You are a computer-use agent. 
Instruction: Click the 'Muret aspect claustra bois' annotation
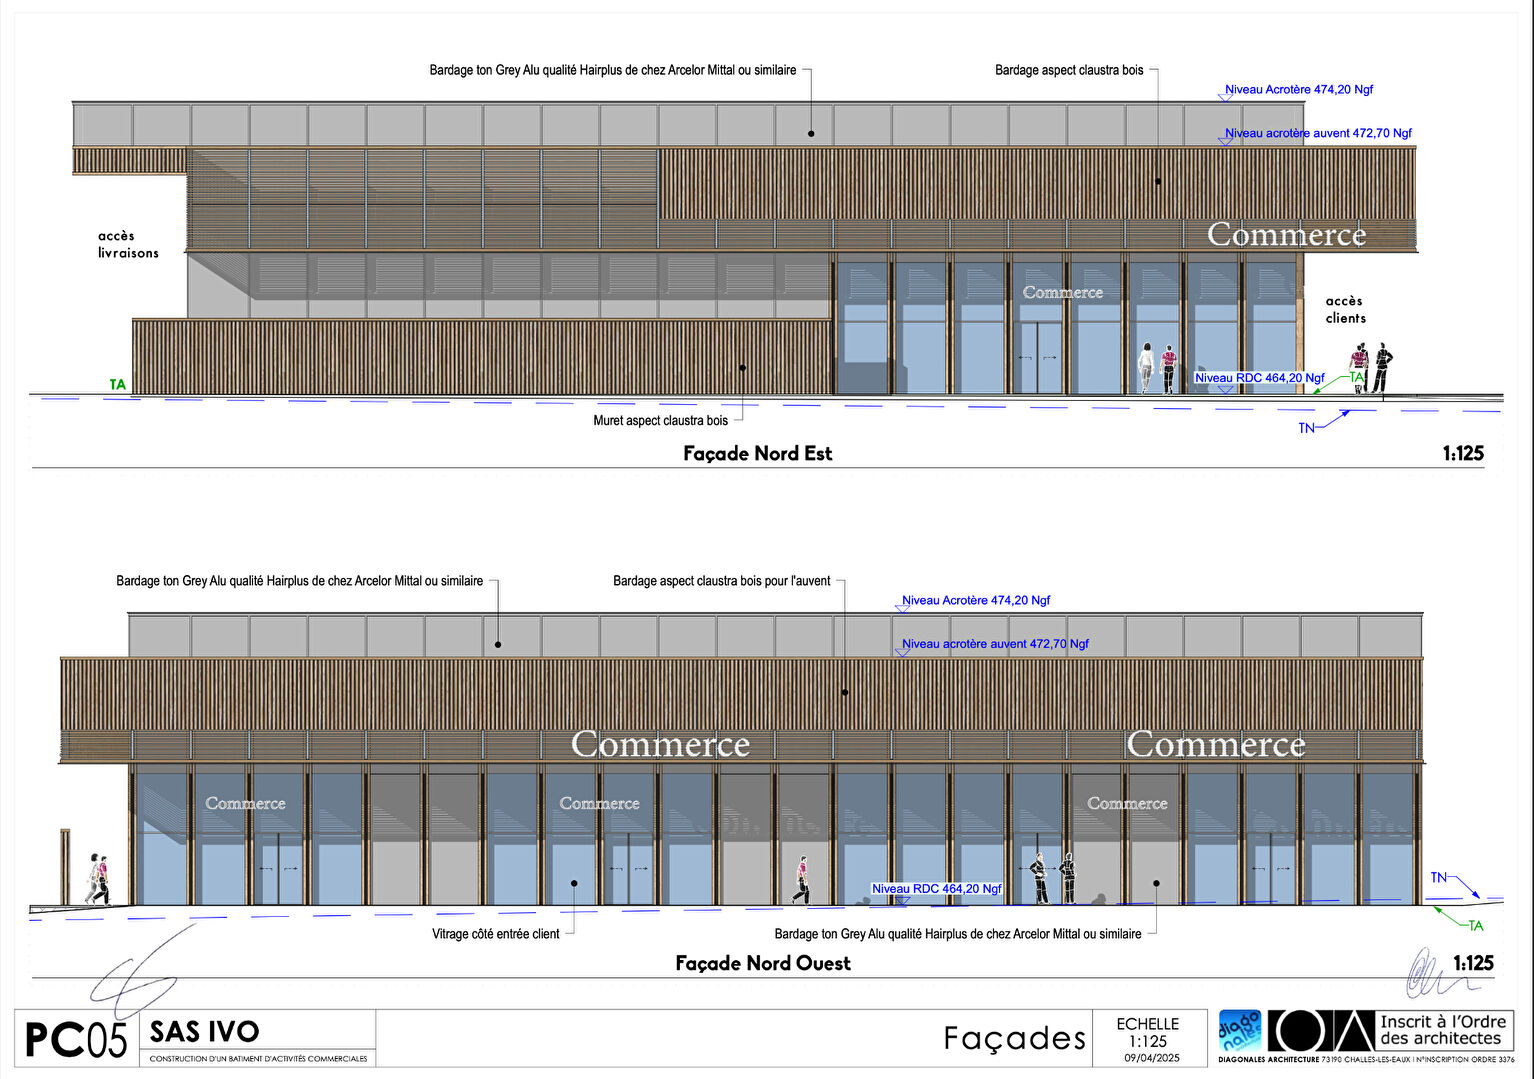click(x=660, y=421)
